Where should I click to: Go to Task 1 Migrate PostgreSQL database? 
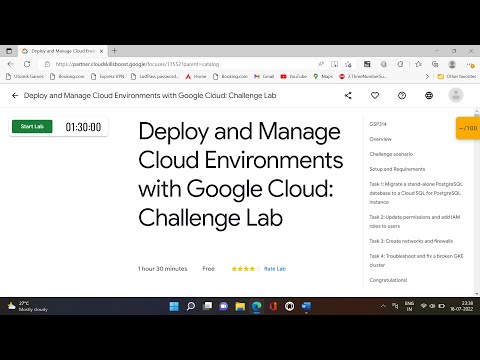tap(416, 193)
